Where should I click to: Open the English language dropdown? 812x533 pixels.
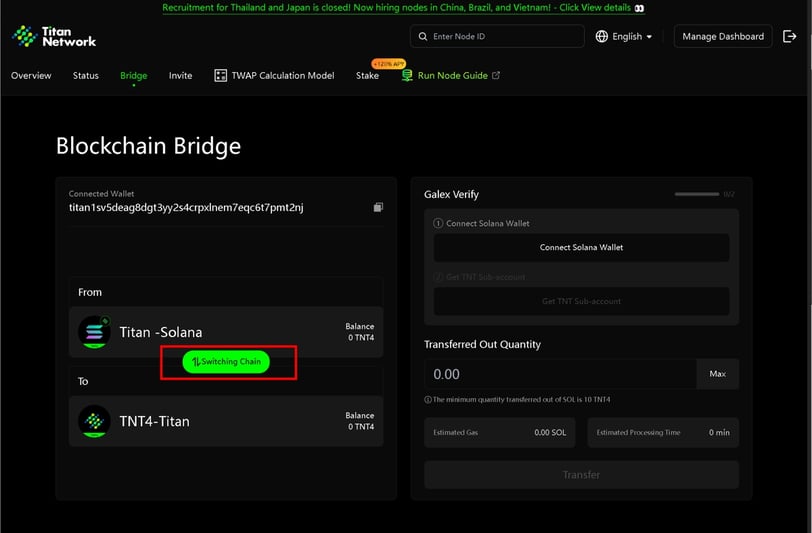coord(624,36)
